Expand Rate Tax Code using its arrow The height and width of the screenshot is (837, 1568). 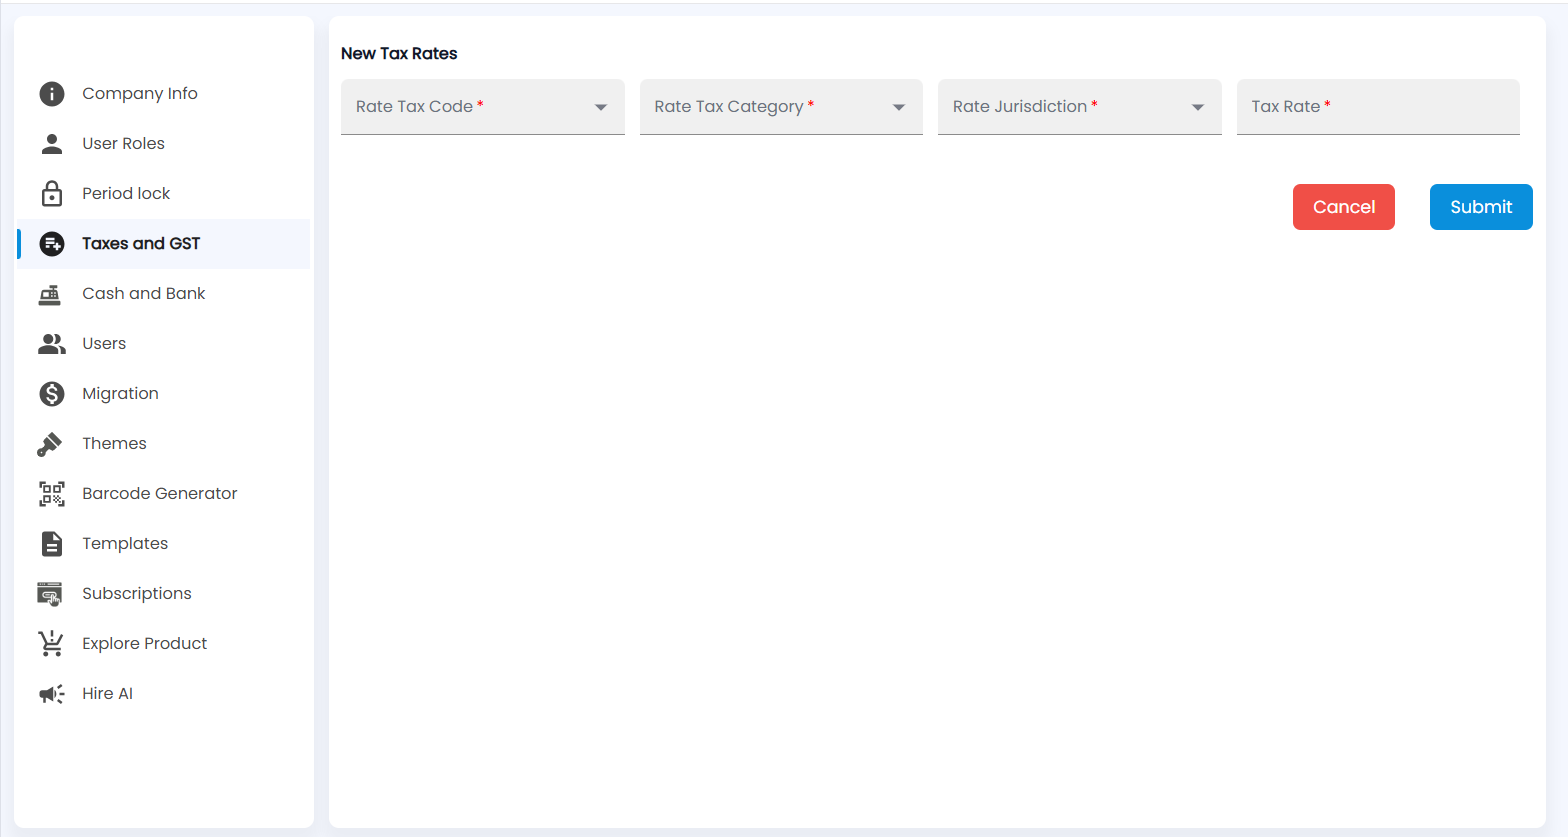(601, 107)
